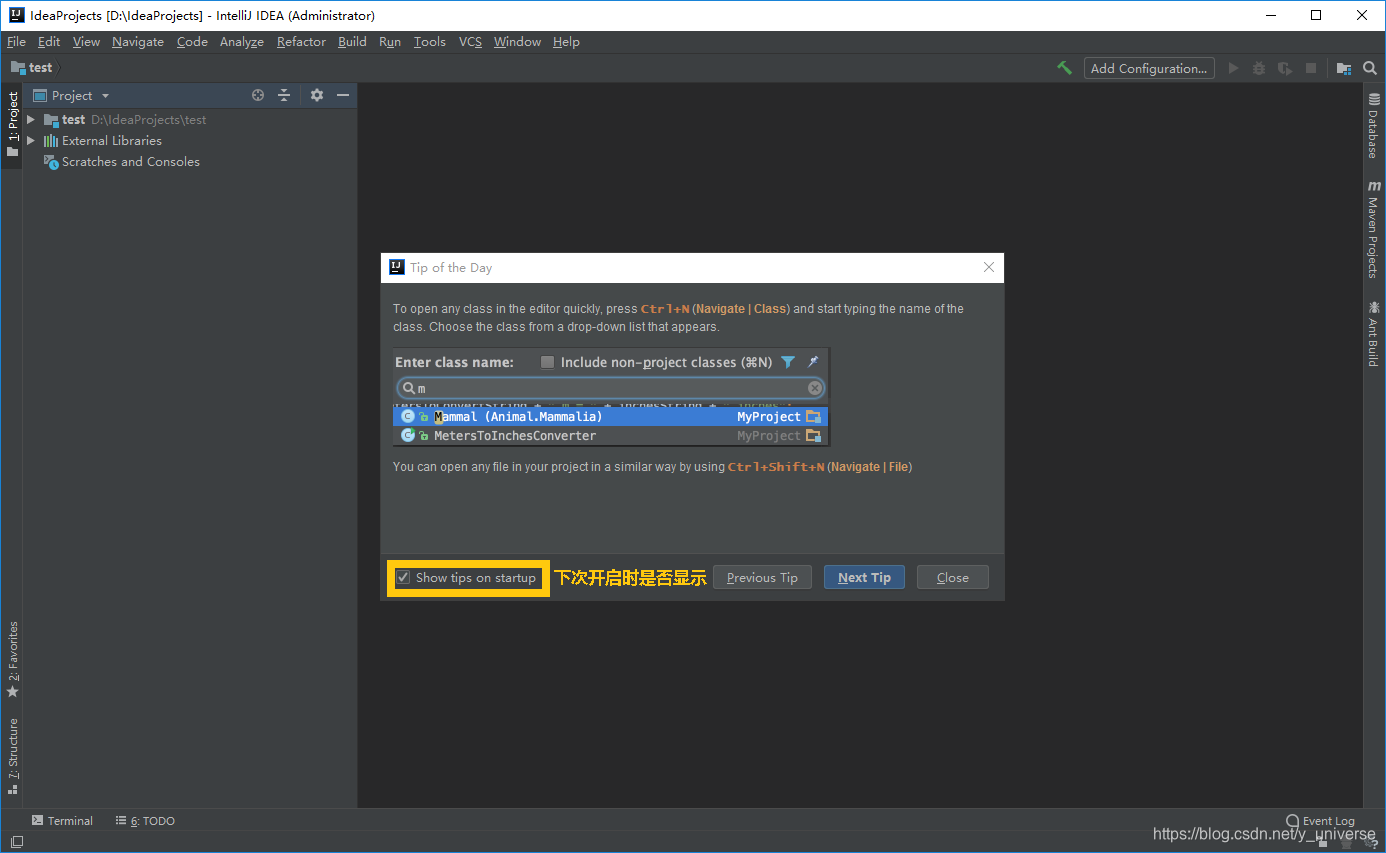
Task: Click the Debug bug icon in toolbar
Action: 1259,68
